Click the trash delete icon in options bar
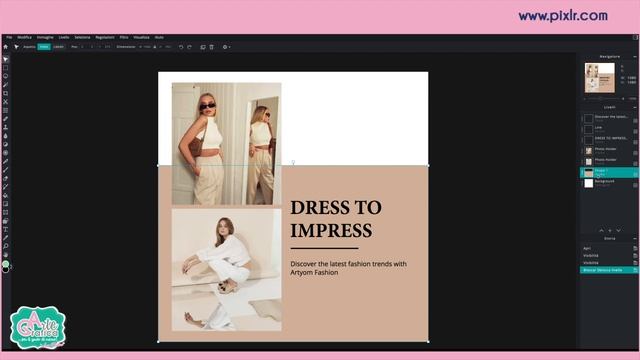Viewport: 640px width, 360px height. (x=211, y=47)
